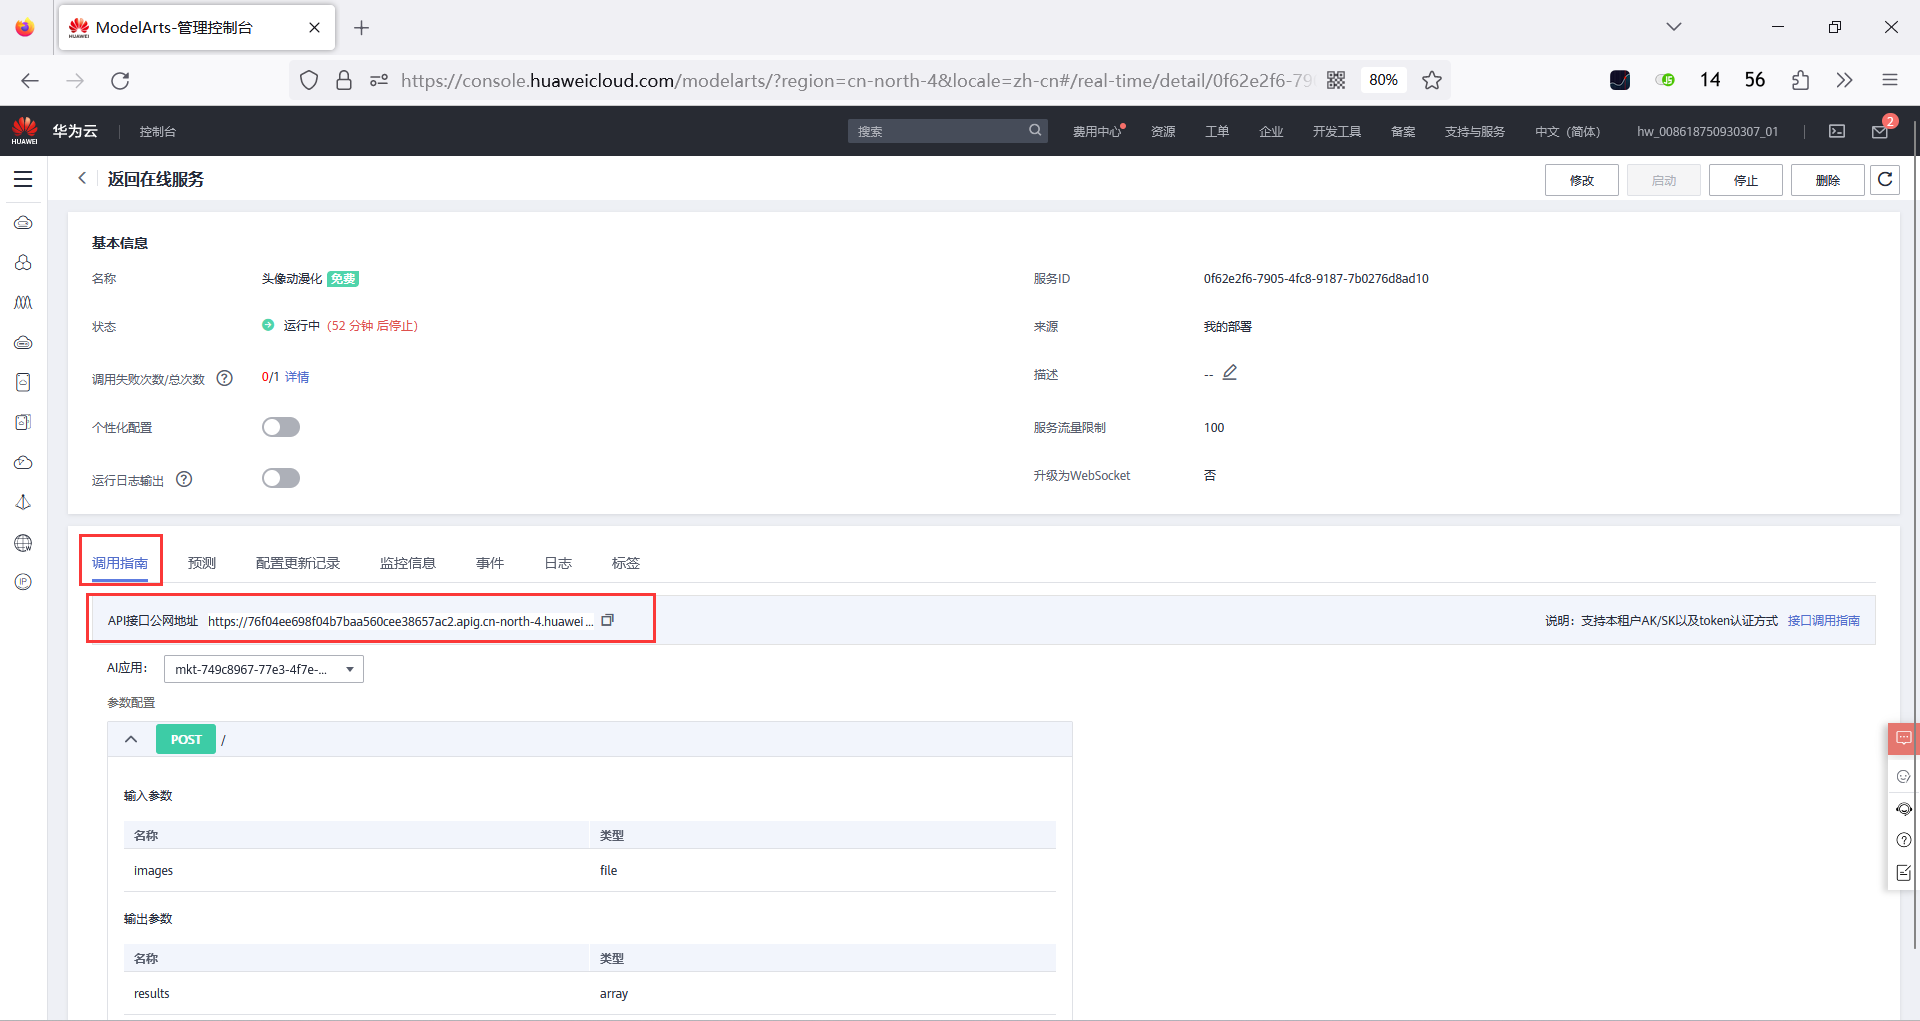The height and width of the screenshot is (1021, 1920).
Task: Open the CloudShell terminal icon
Action: point(1837,131)
